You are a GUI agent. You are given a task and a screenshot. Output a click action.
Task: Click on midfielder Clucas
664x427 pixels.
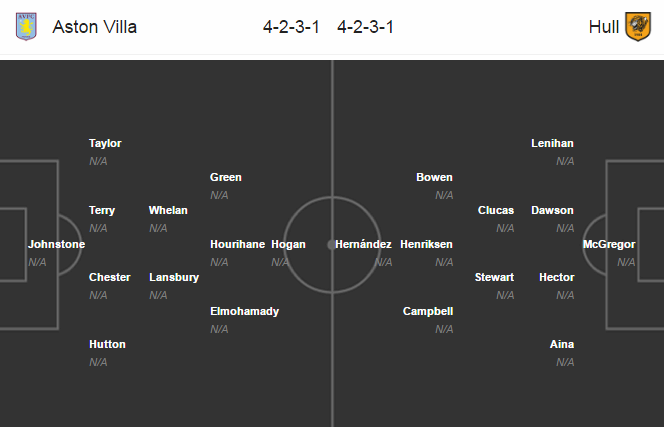click(x=496, y=211)
